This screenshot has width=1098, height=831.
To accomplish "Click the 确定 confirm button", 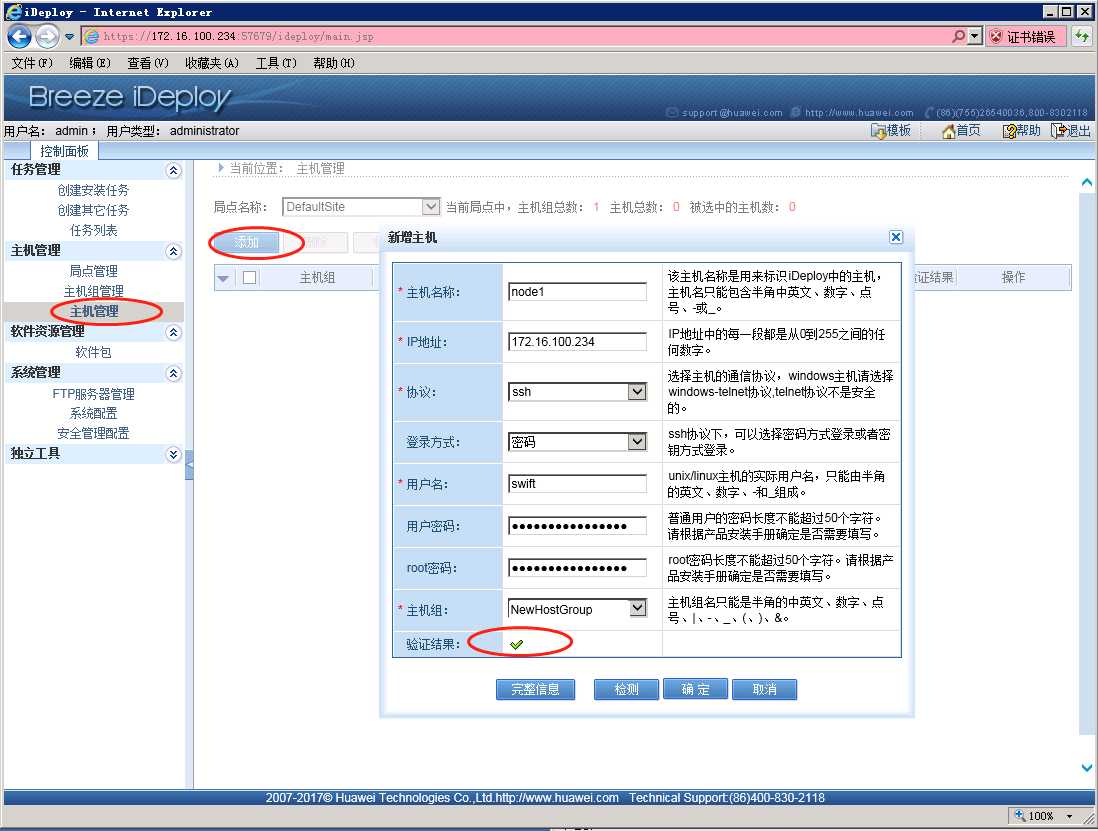I will point(695,689).
